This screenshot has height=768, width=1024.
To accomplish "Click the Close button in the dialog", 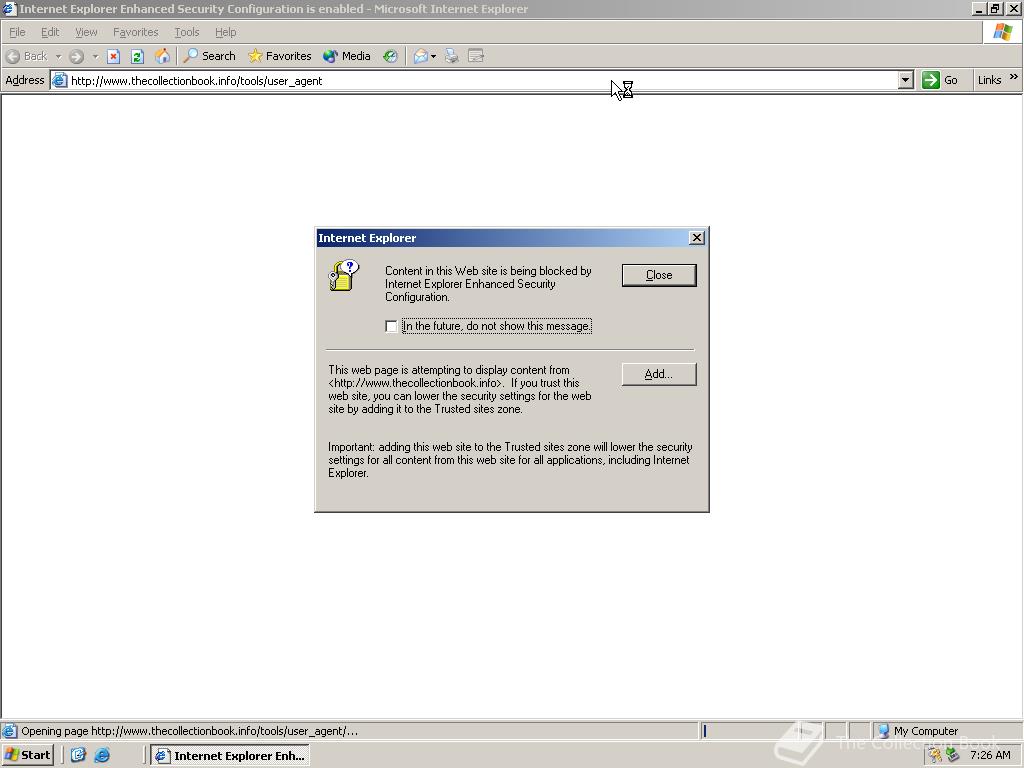I will [659, 275].
